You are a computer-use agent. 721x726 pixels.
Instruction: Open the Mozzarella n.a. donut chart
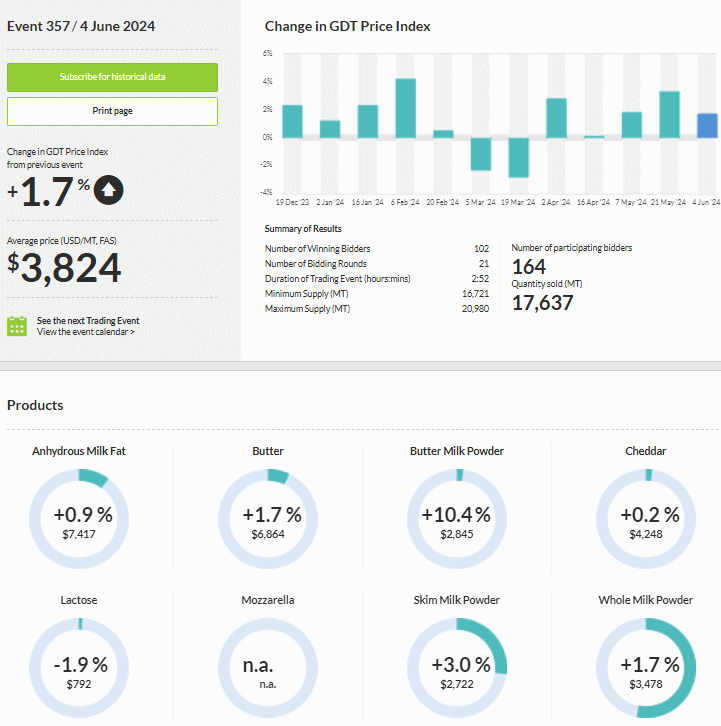pyautogui.click(x=268, y=668)
